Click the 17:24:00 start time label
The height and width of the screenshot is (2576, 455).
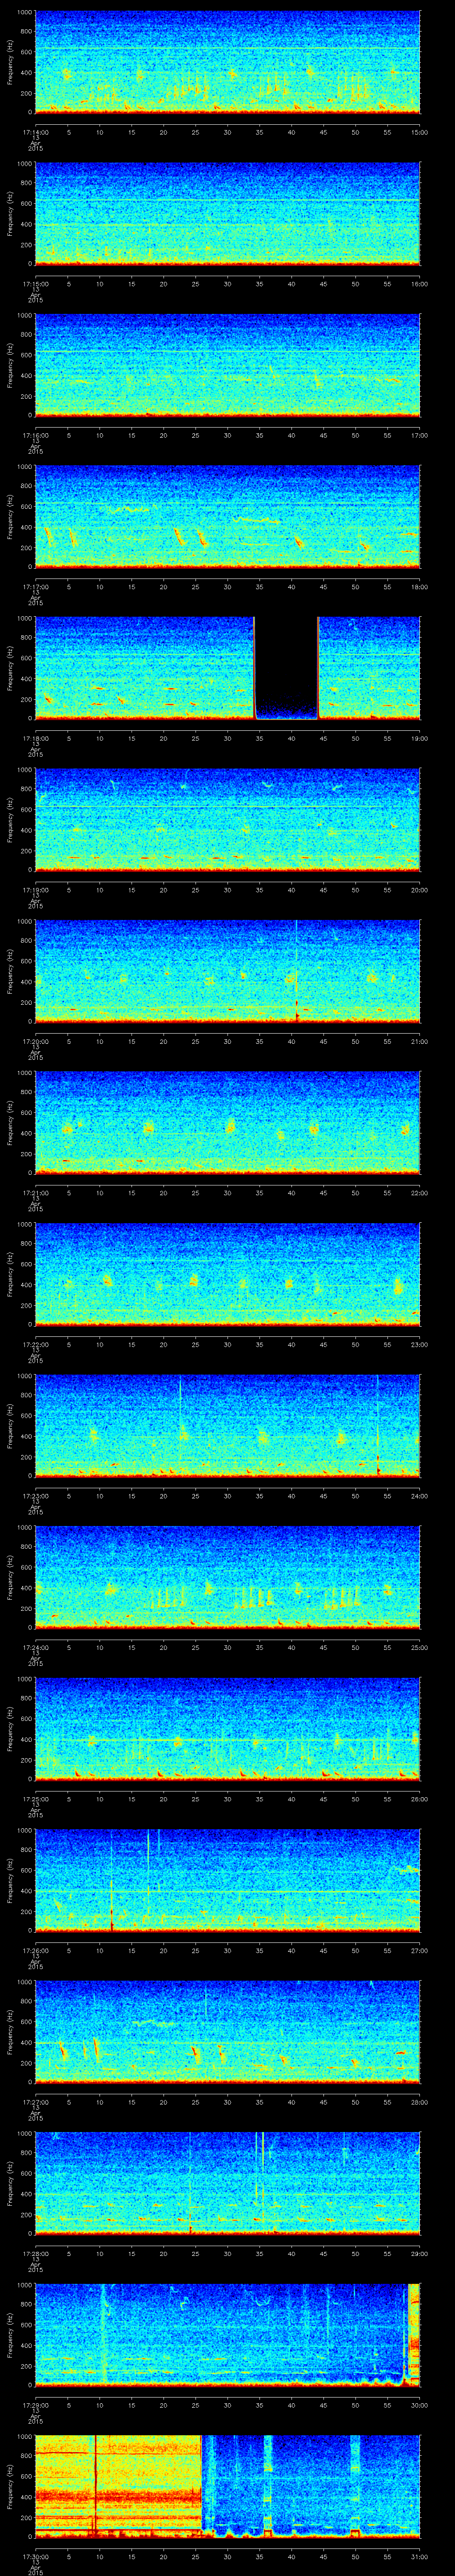35,1647
